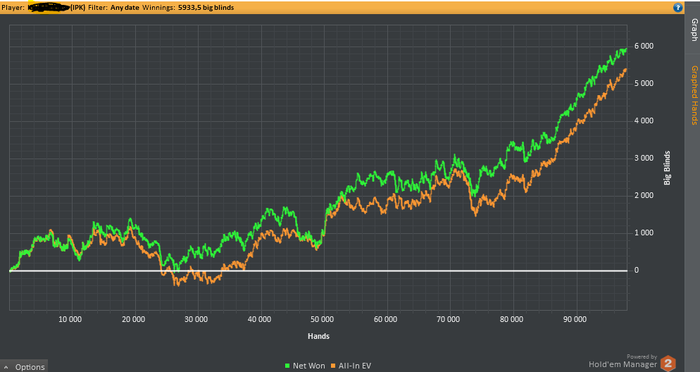Click the Winnings 5933,5 big blinds text
This screenshot has height=372, width=700.
point(188,8)
